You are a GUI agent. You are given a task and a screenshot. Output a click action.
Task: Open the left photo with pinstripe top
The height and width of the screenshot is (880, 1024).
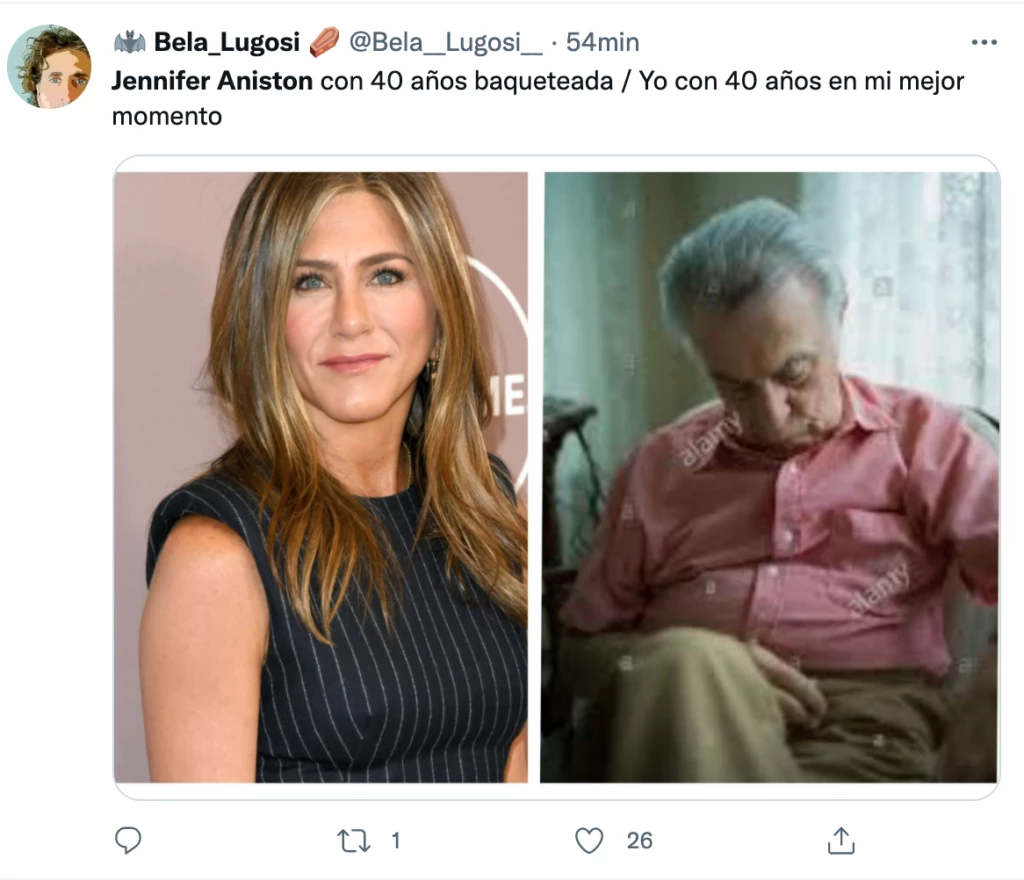coord(320,477)
